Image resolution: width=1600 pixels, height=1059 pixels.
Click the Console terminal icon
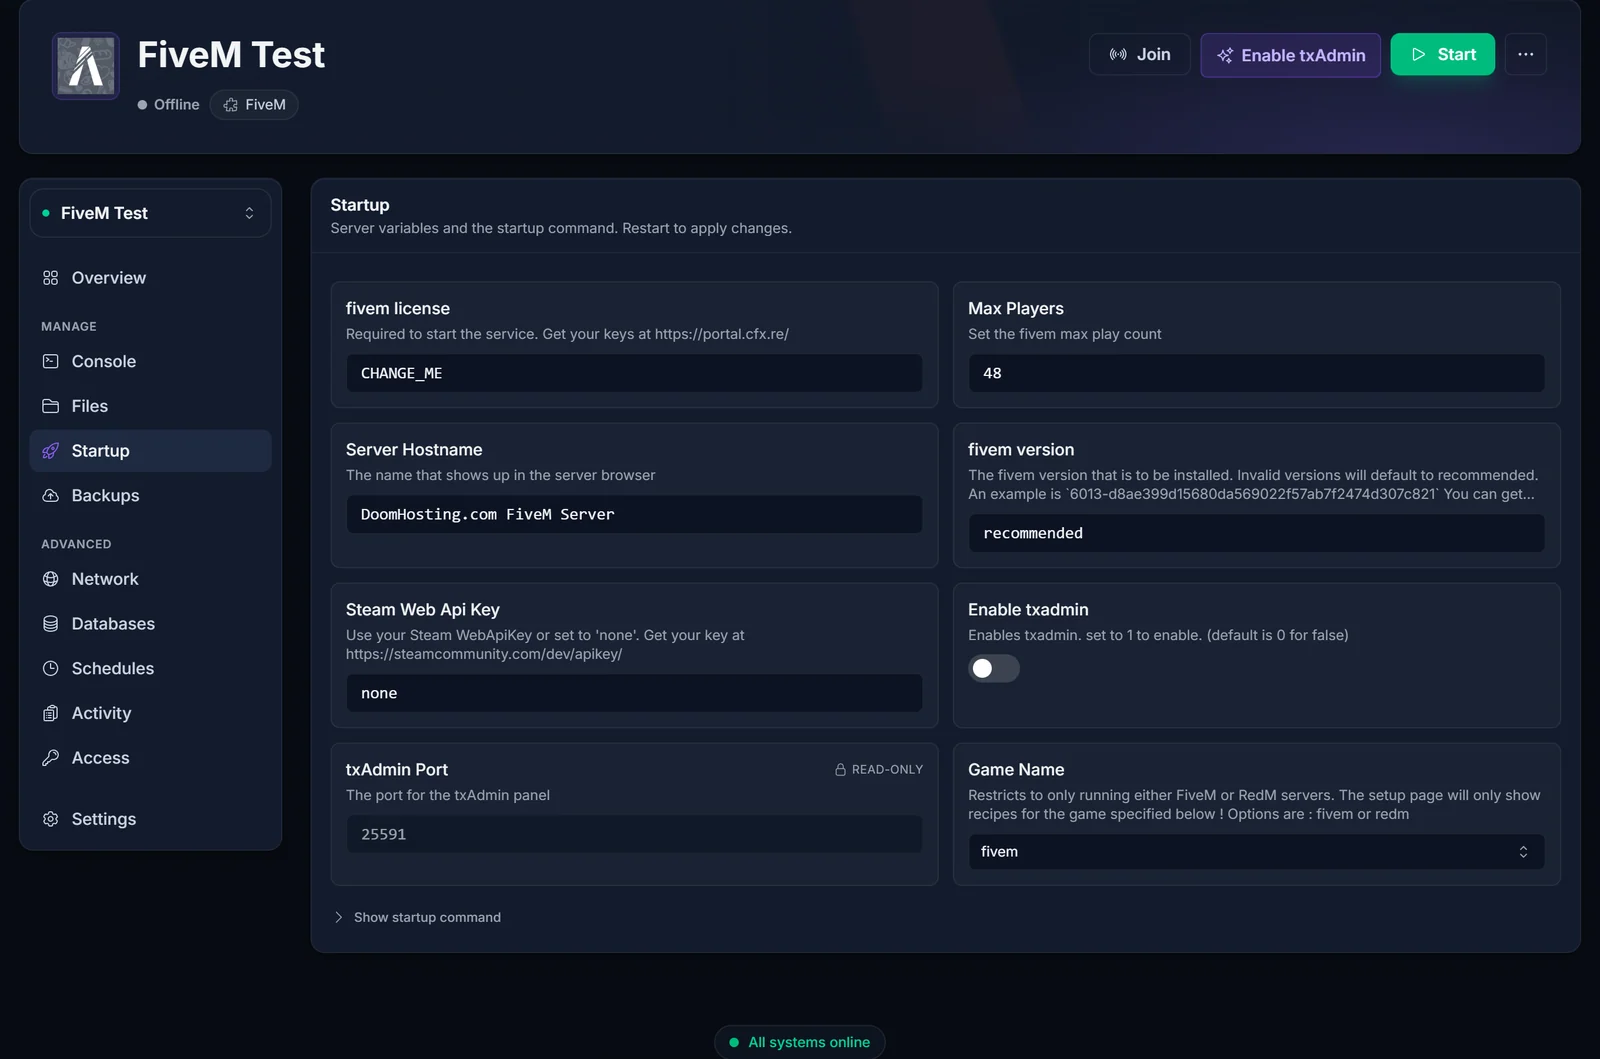point(51,361)
